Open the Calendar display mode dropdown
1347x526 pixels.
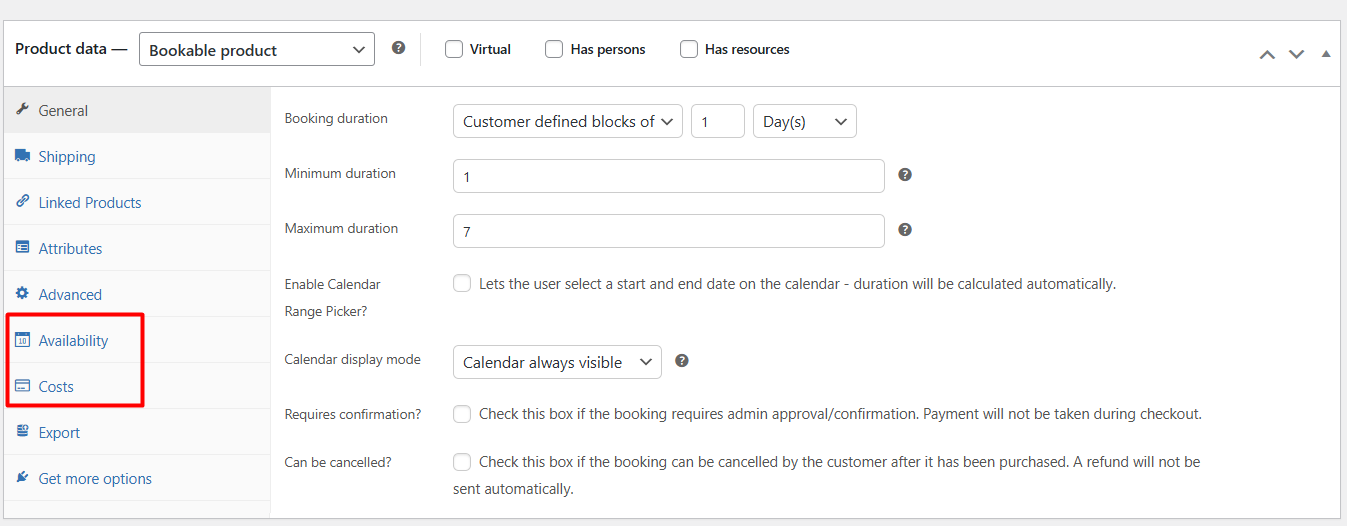[x=557, y=362]
